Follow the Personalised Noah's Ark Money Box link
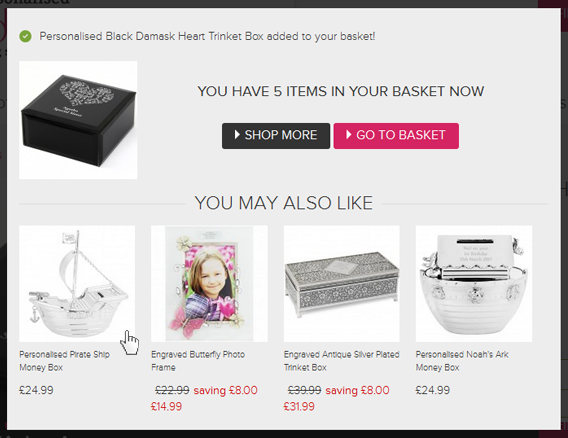The width and height of the screenshot is (568, 438). point(462,361)
